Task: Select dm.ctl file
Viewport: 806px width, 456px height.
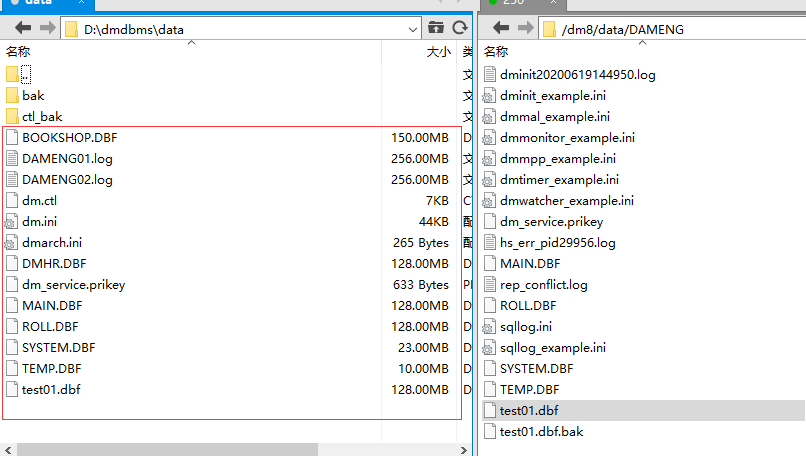Action: click(x=39, y=200)
